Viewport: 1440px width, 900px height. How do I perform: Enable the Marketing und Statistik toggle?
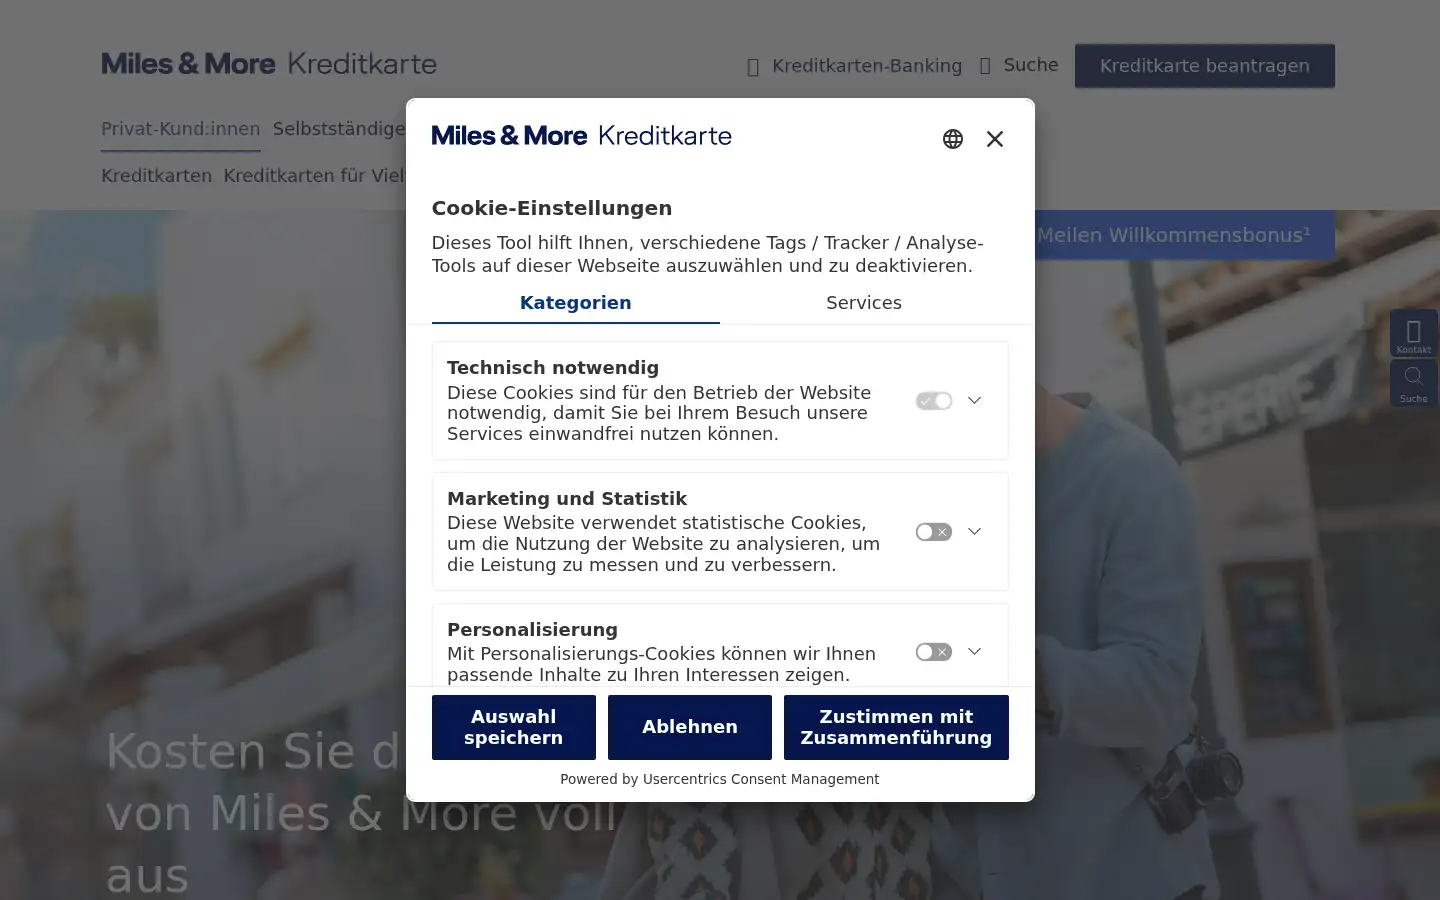[934, 532]
